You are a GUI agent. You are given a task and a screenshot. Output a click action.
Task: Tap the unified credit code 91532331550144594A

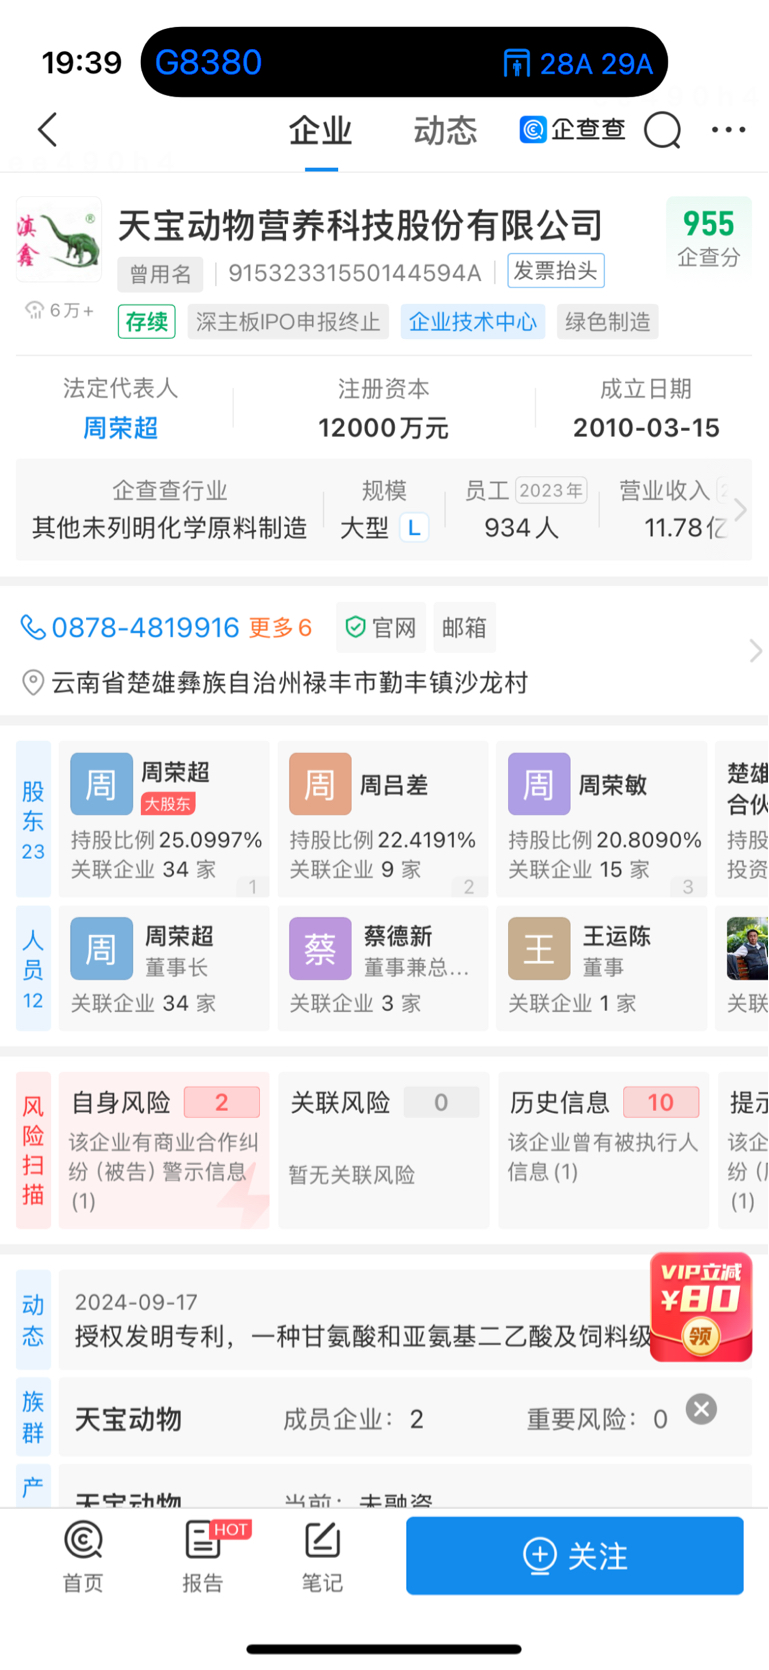355,273
